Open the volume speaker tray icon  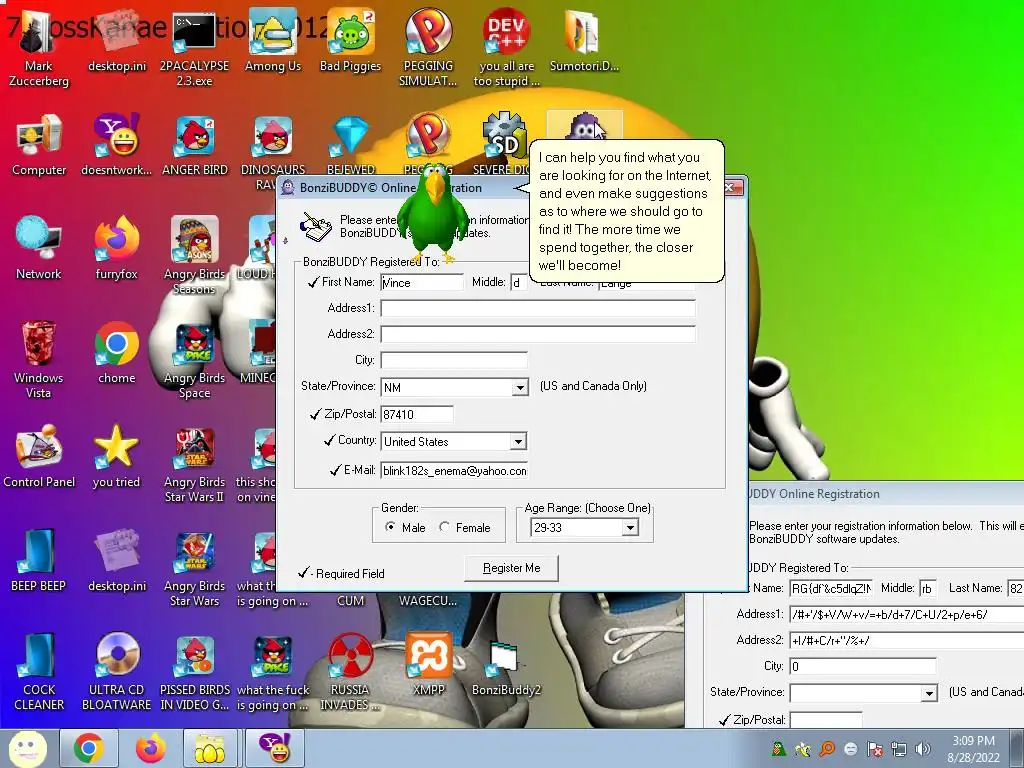tap(923, 749)
